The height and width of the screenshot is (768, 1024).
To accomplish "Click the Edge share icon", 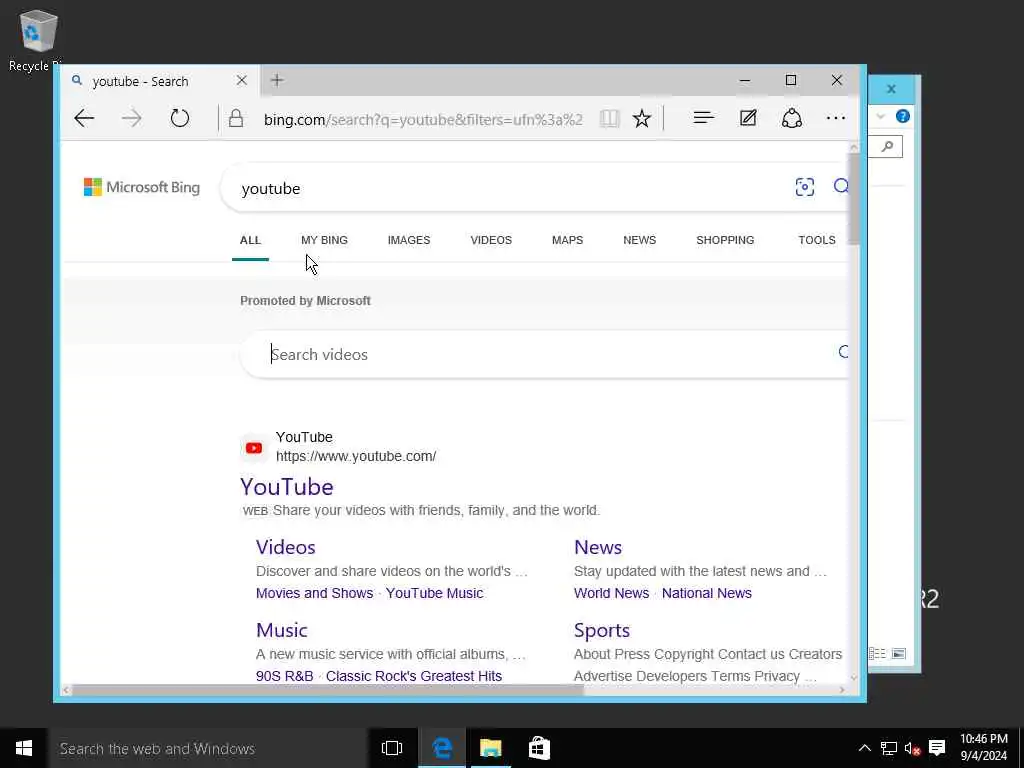I will click(792, 118).
